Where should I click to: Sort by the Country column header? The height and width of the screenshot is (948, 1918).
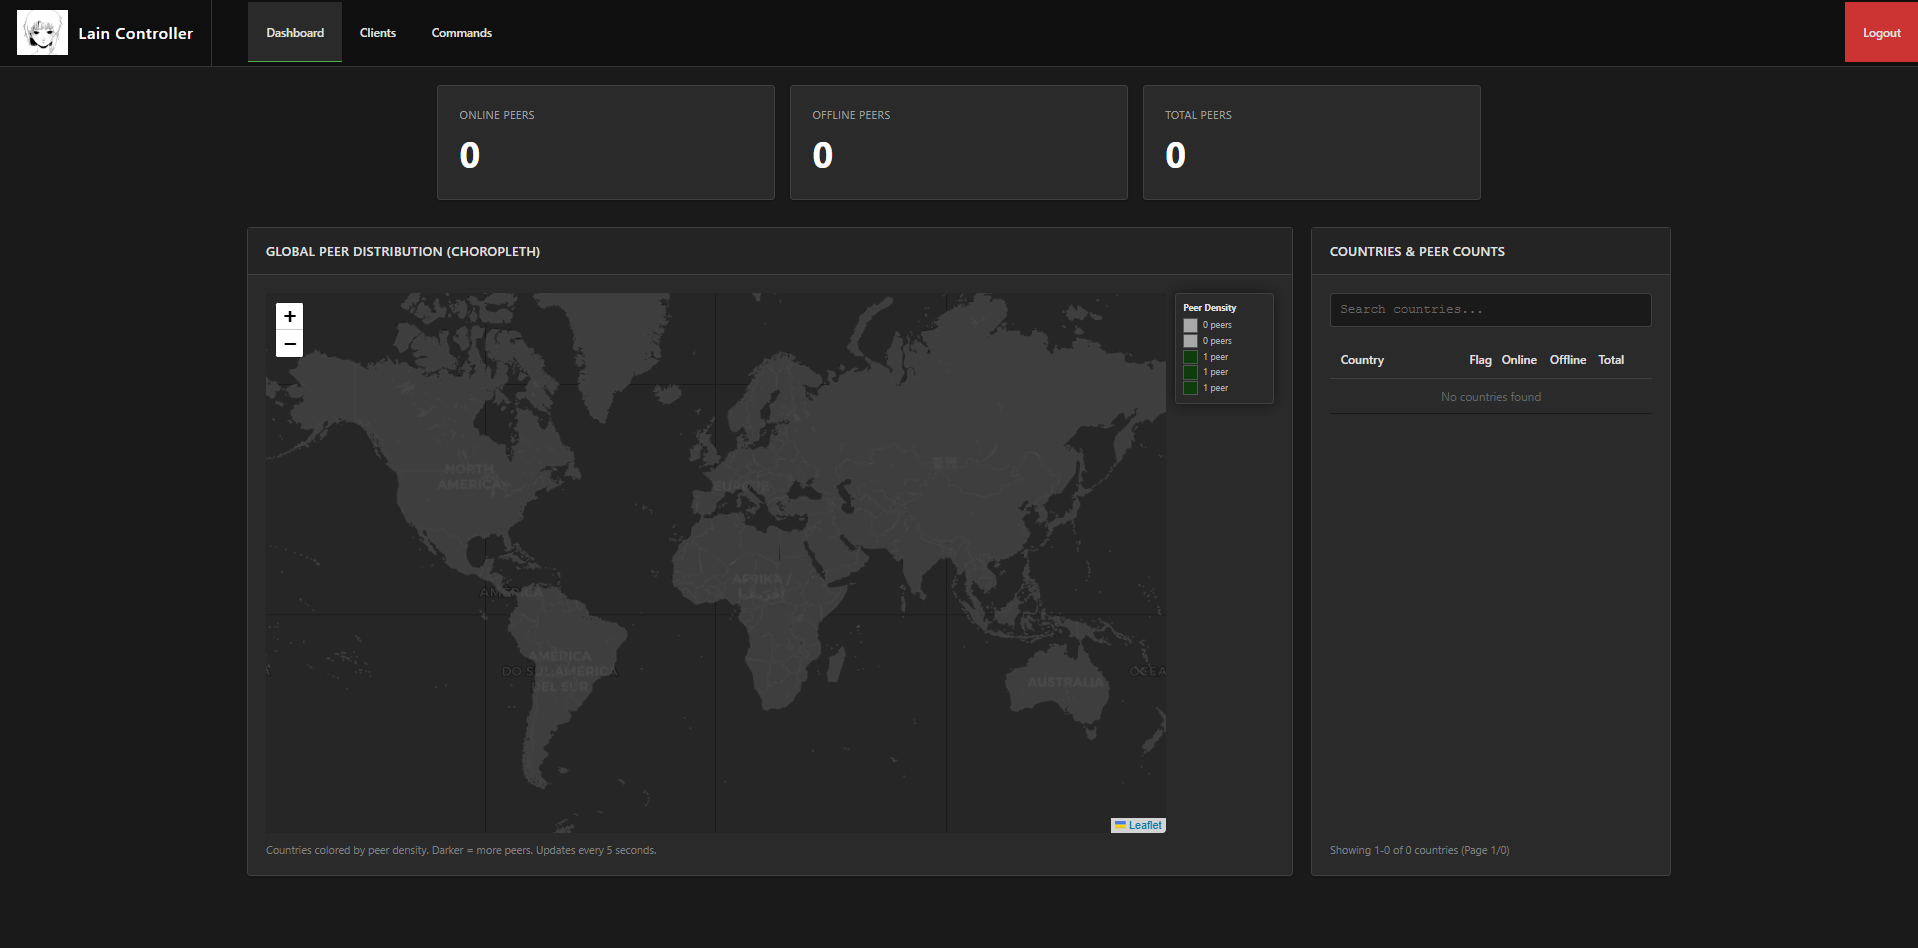pos(1362,360)
